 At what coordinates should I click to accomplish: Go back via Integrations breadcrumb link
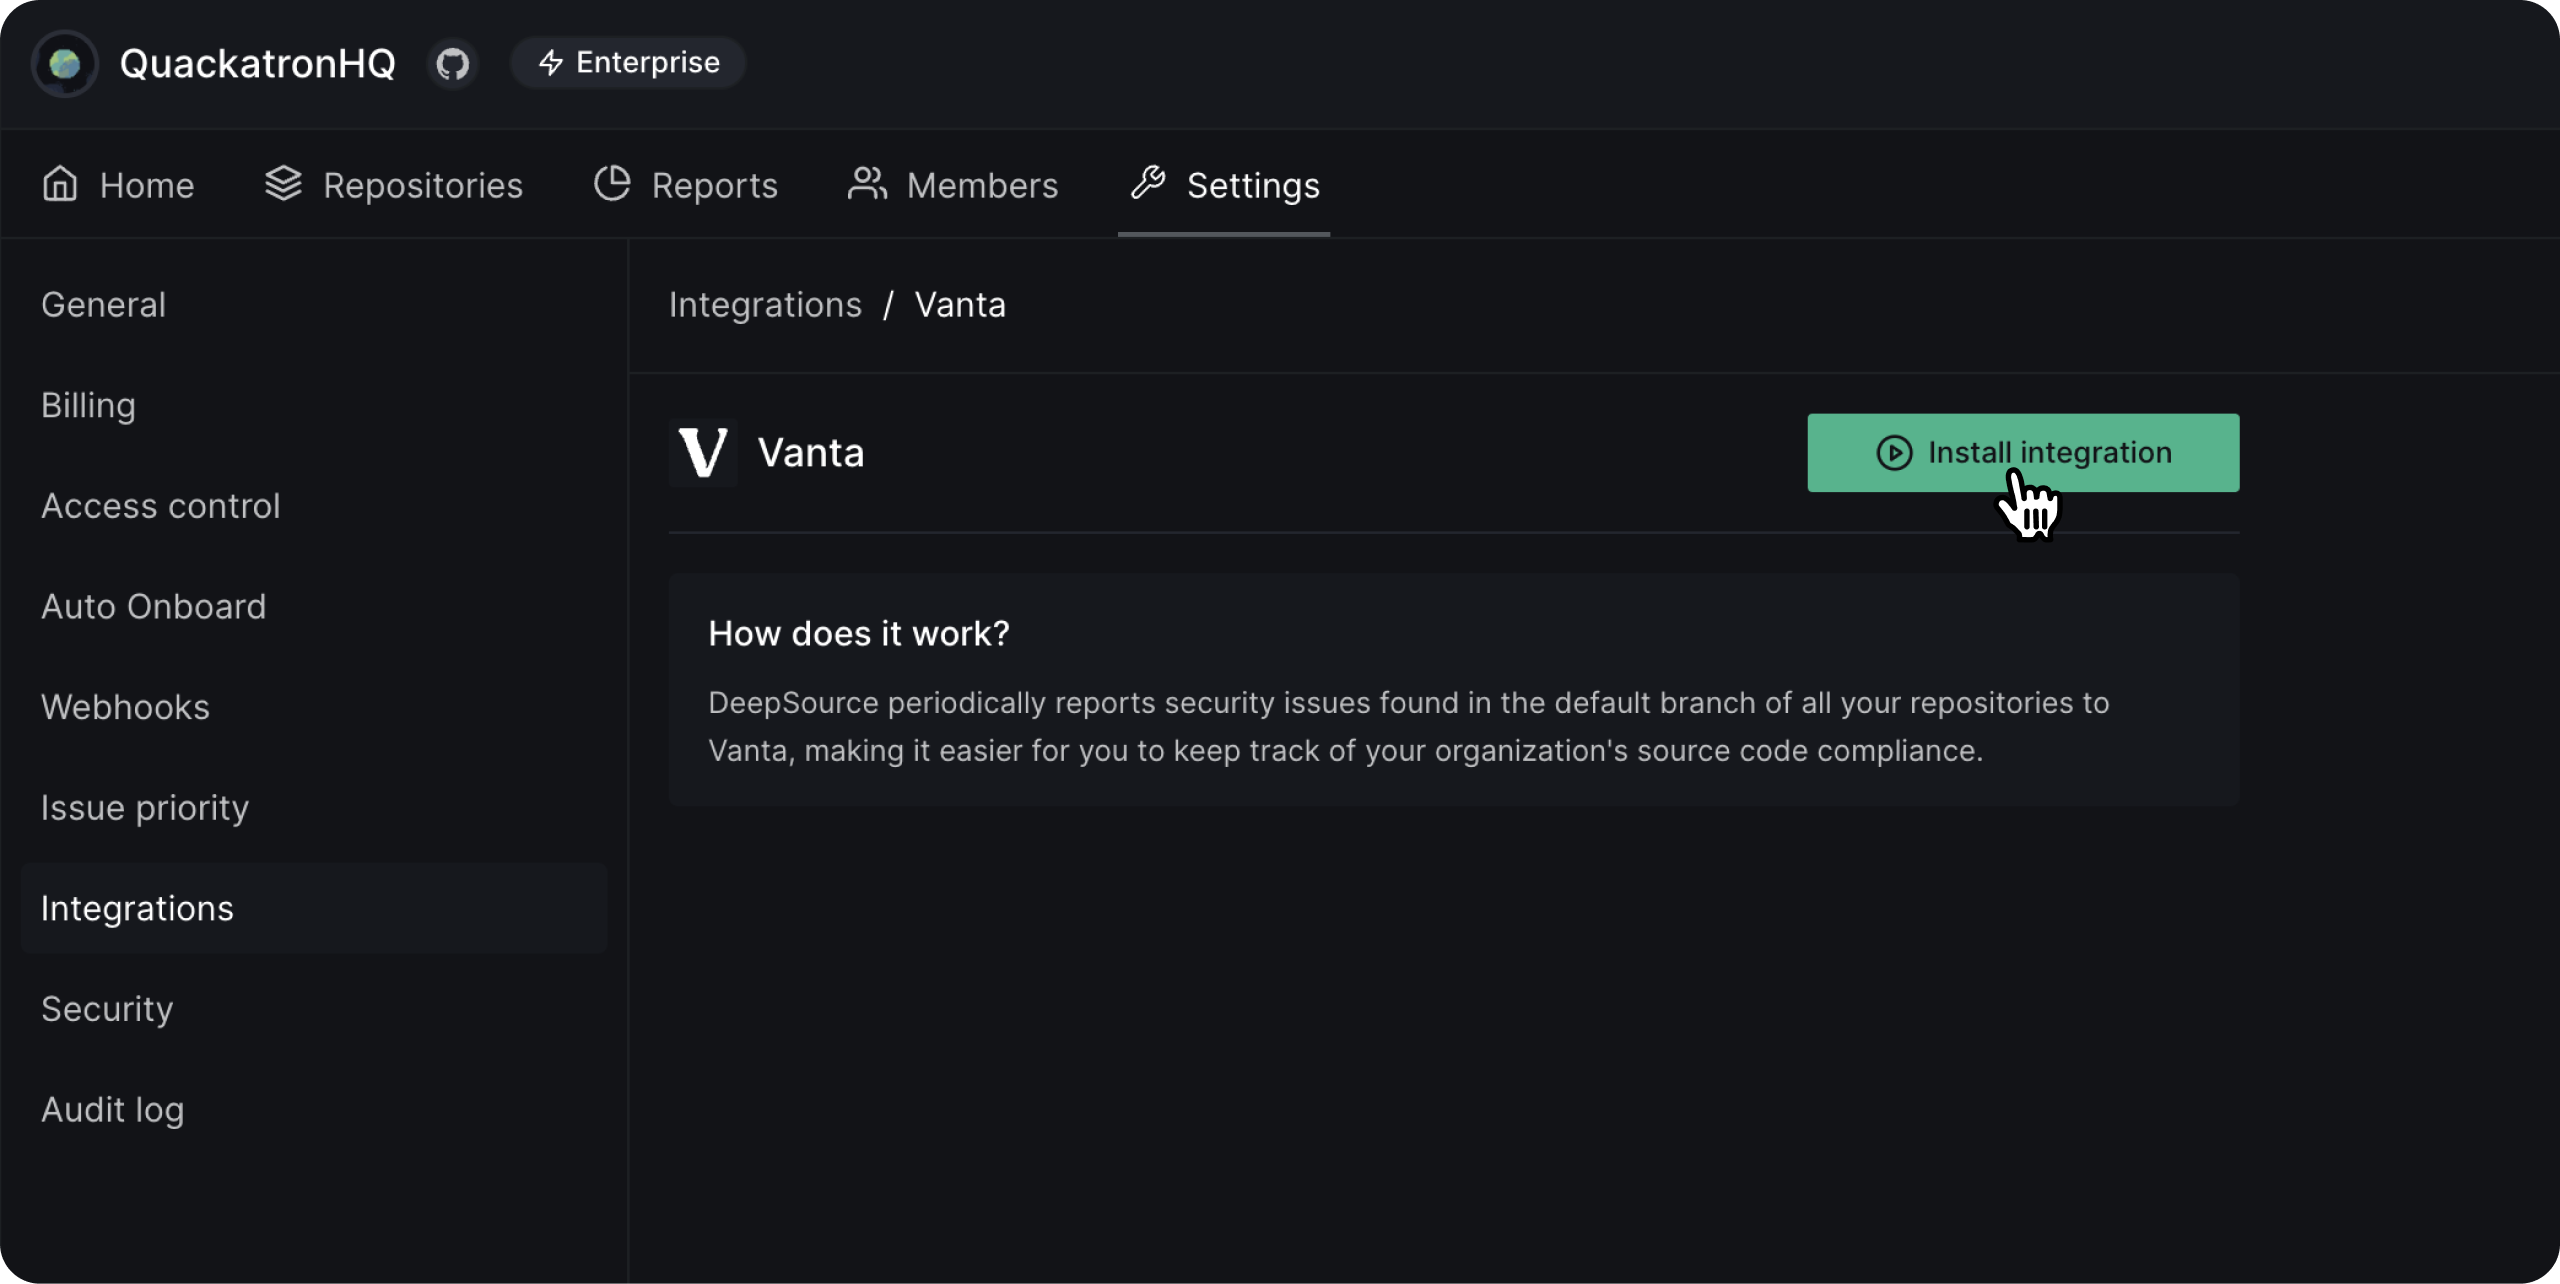(765, 305)
